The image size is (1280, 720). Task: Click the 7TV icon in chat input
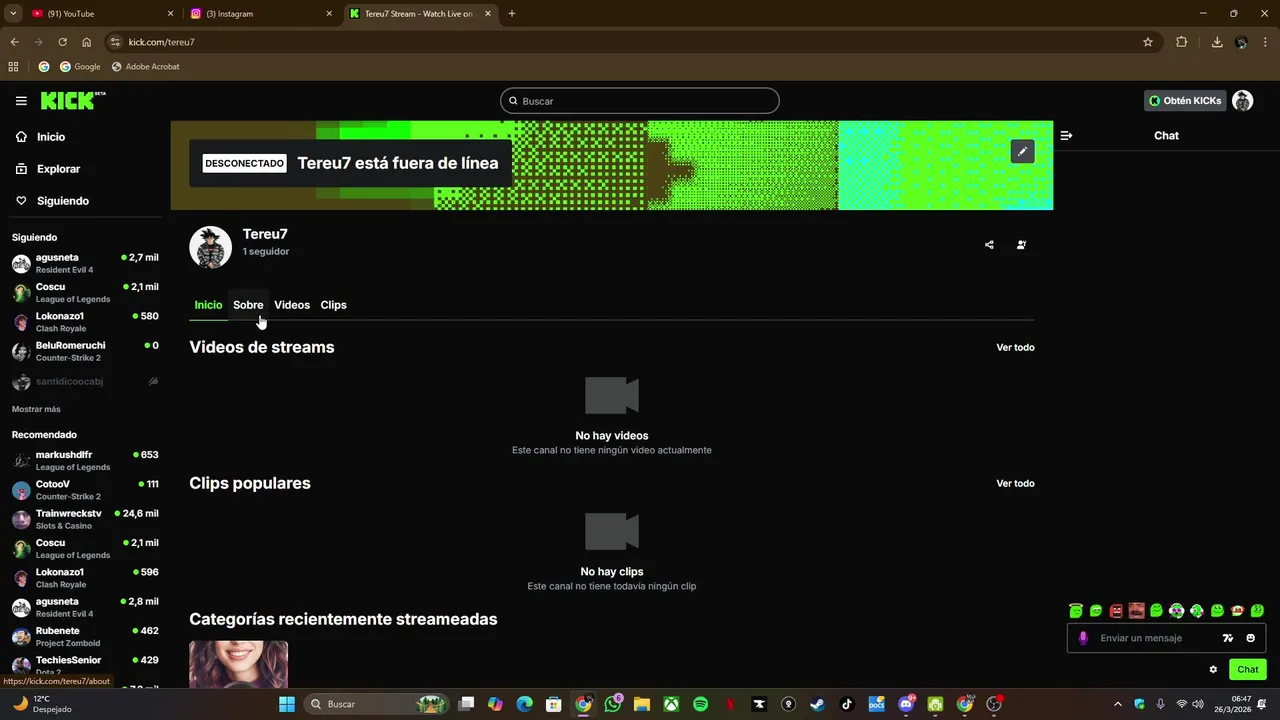pos(1228,638)
